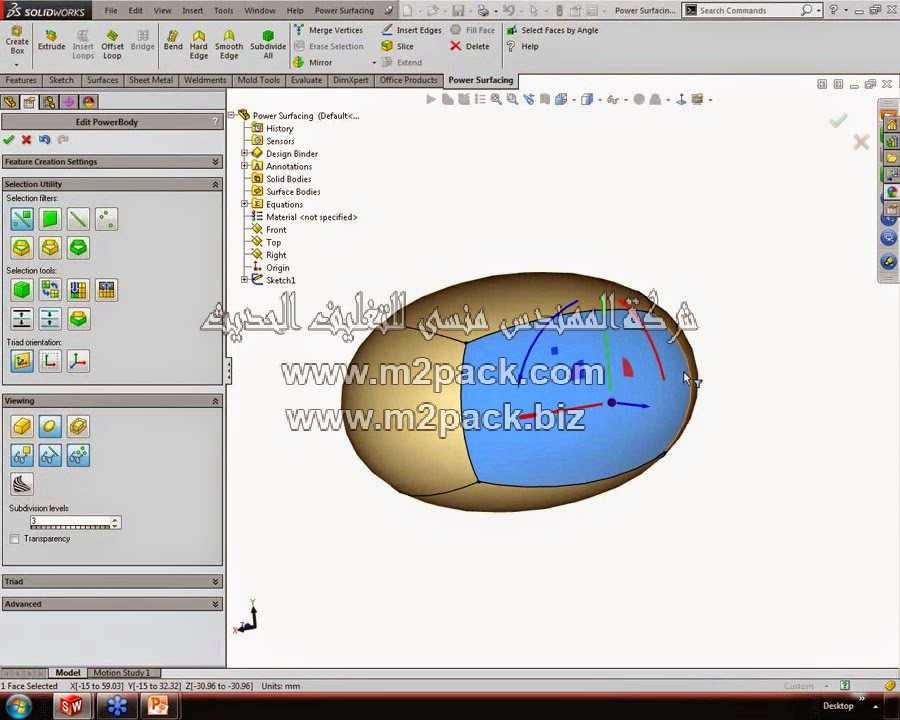Click the Windows Start orb
This screenshot has width=900, height=720.
pos(20,705)
